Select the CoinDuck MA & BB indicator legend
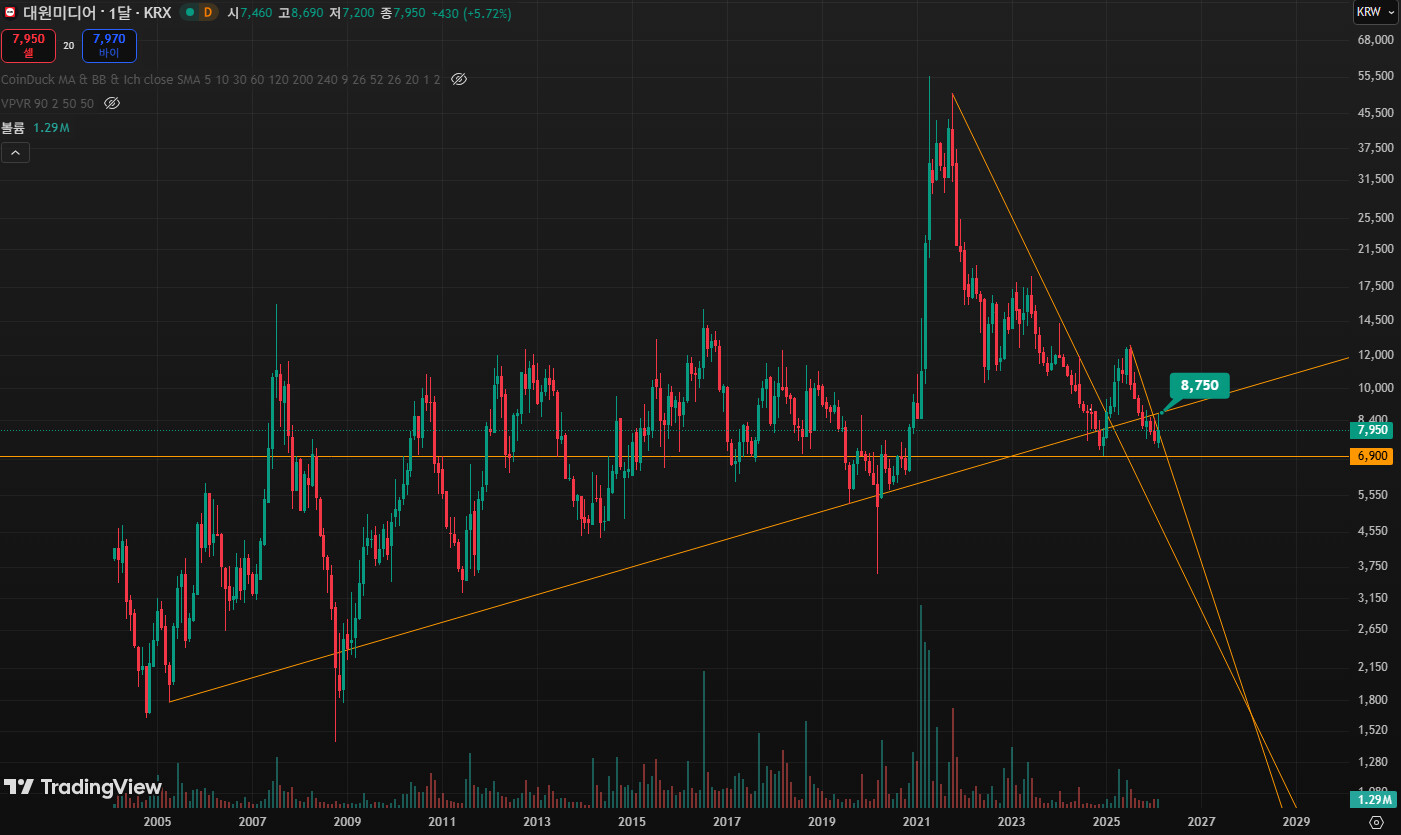 click(x=221, y=79)
